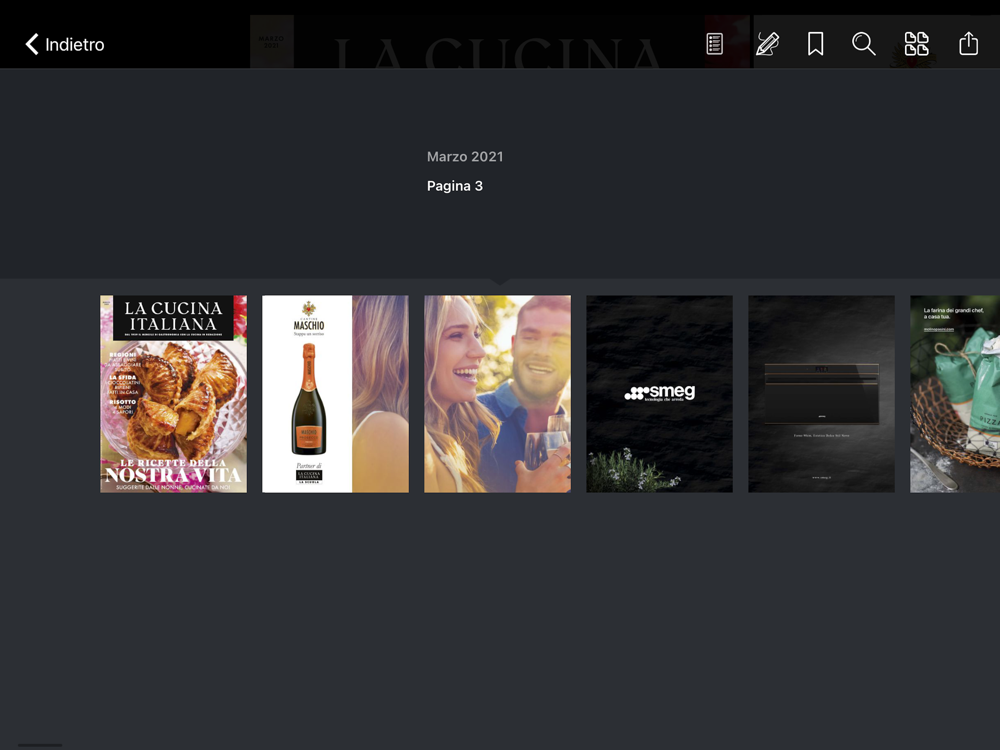1000x750 pixels.
Task: Select the laughing couple page thumbnail
Action: (x=497, y=393)
